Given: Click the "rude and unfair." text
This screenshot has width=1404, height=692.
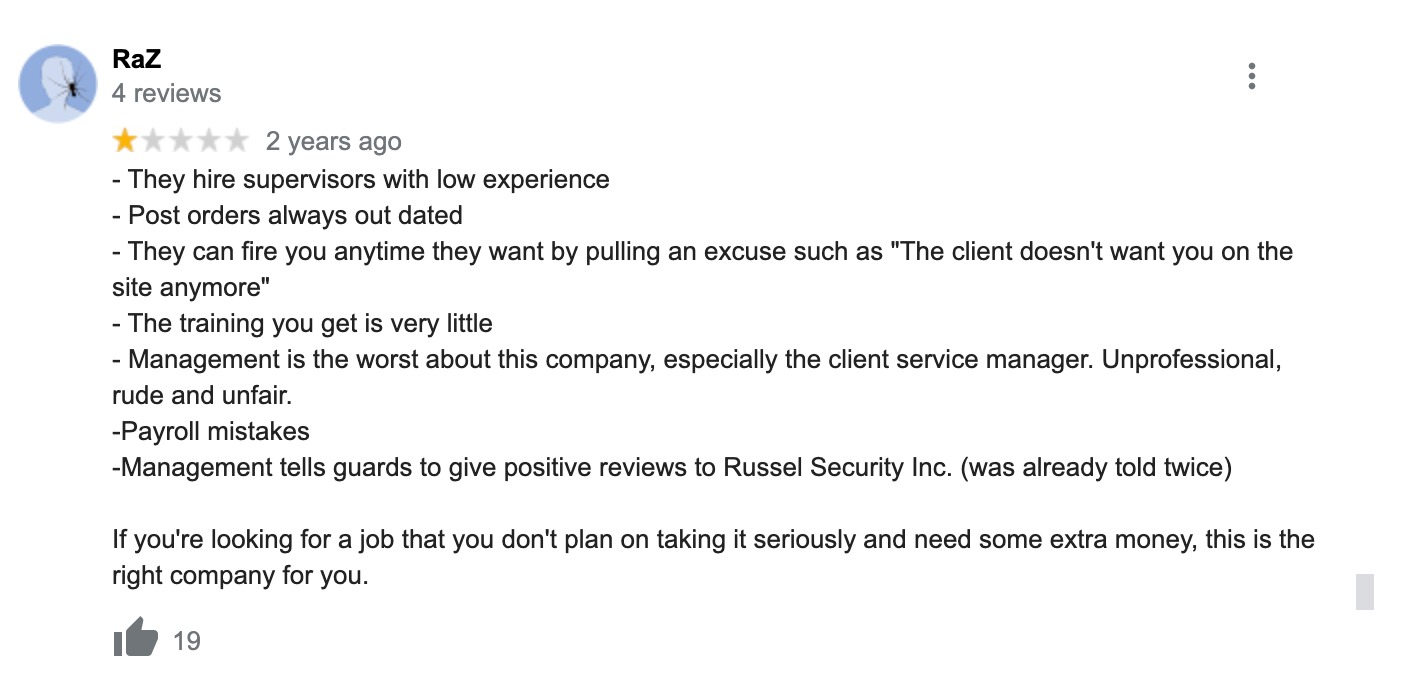Looking at the screenshot, I should [202, 396].
